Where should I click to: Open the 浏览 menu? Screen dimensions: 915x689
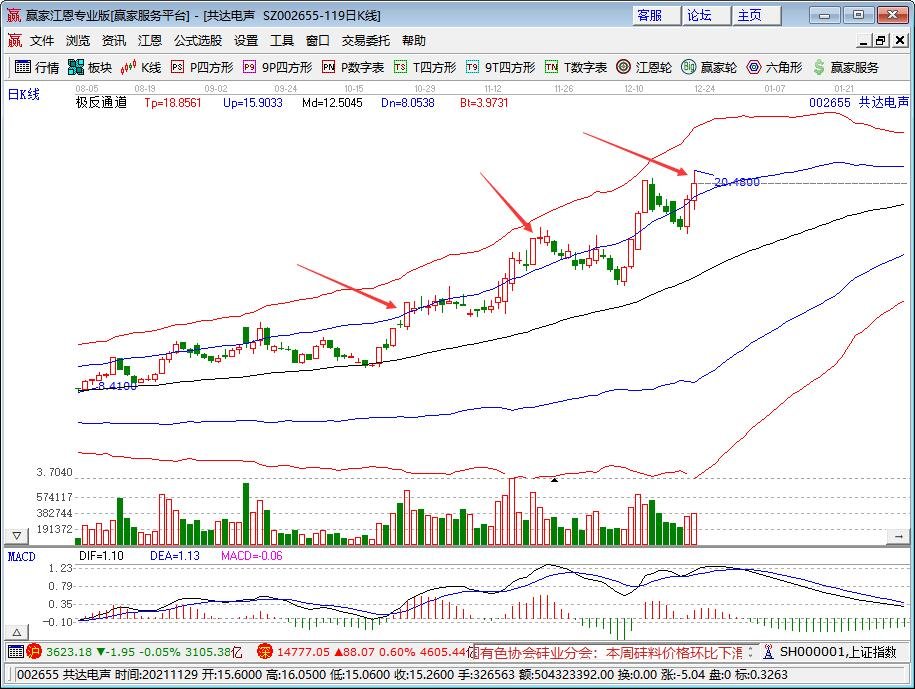pyautogui.click(x=78, y=41)
